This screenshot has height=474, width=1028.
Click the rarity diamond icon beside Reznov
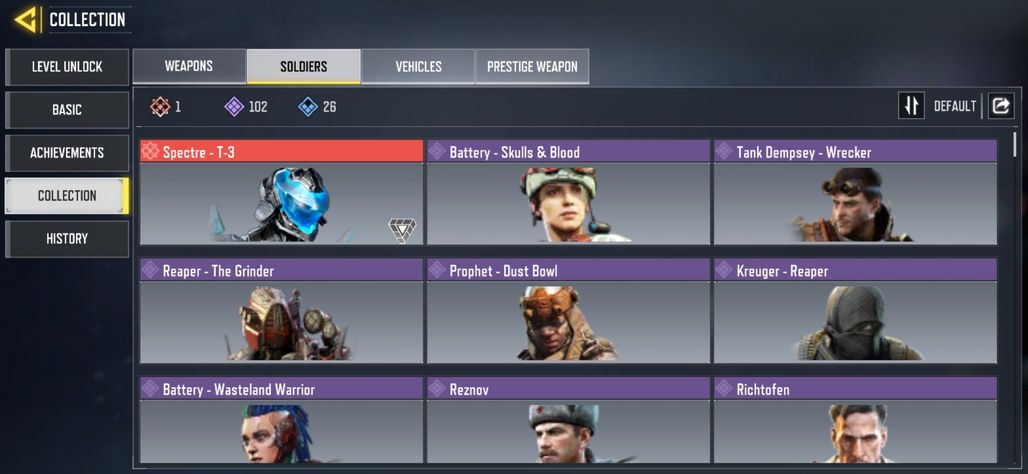click(x=437, y=388)
